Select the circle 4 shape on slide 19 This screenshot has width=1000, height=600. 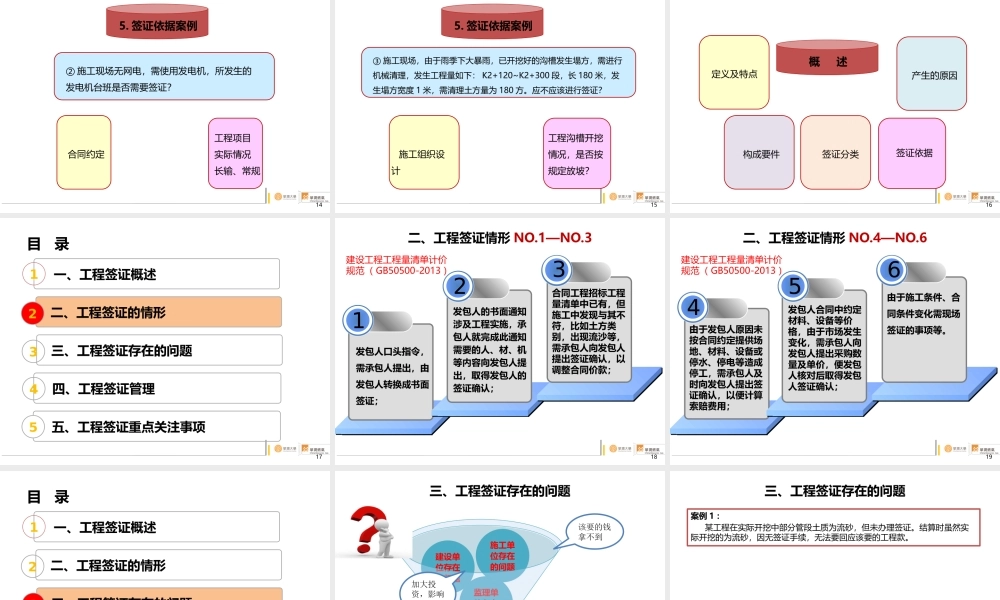coord(690,306)
